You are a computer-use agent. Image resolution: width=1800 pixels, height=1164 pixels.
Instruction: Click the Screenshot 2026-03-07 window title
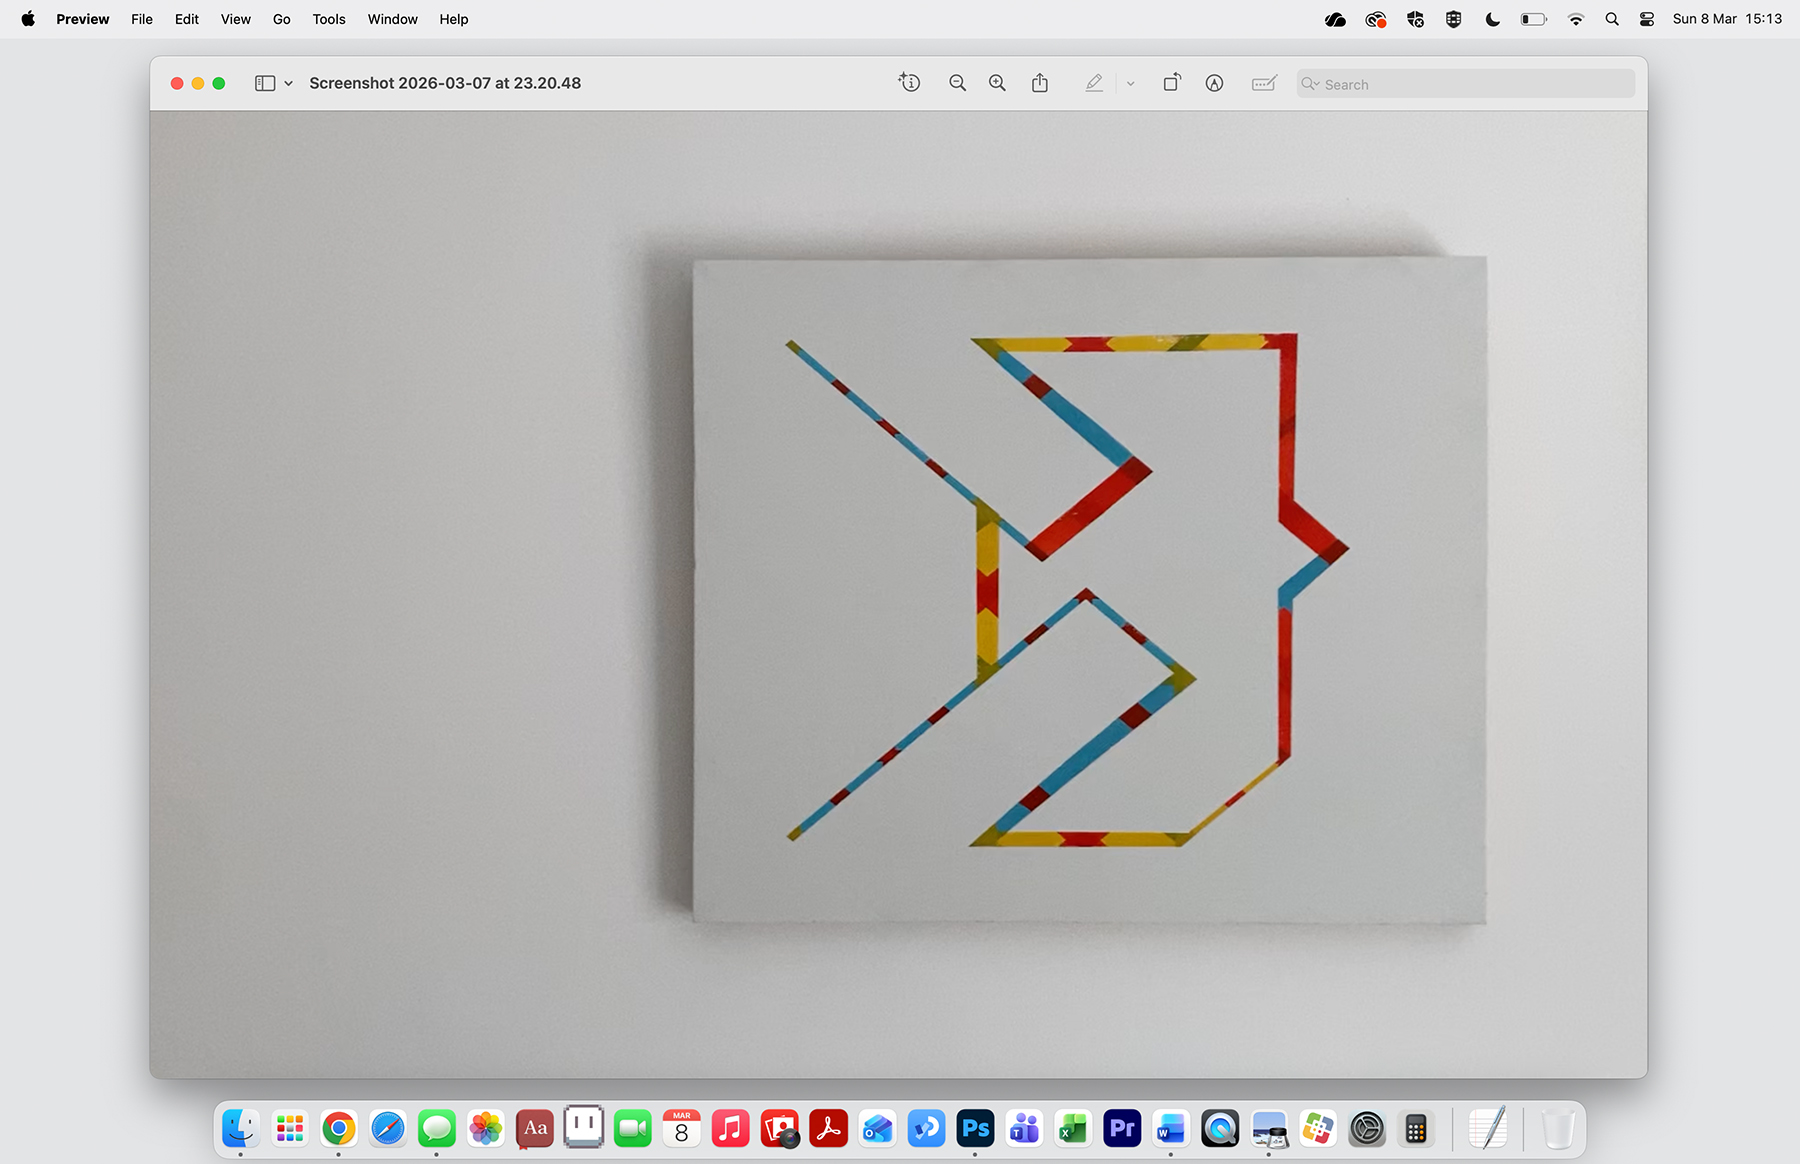pos(445,83)
